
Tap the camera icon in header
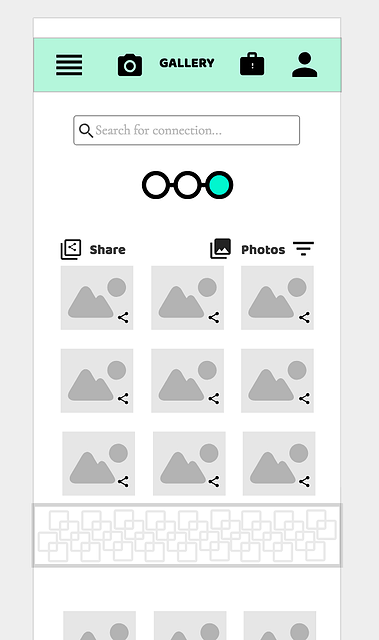click(130, 65)
